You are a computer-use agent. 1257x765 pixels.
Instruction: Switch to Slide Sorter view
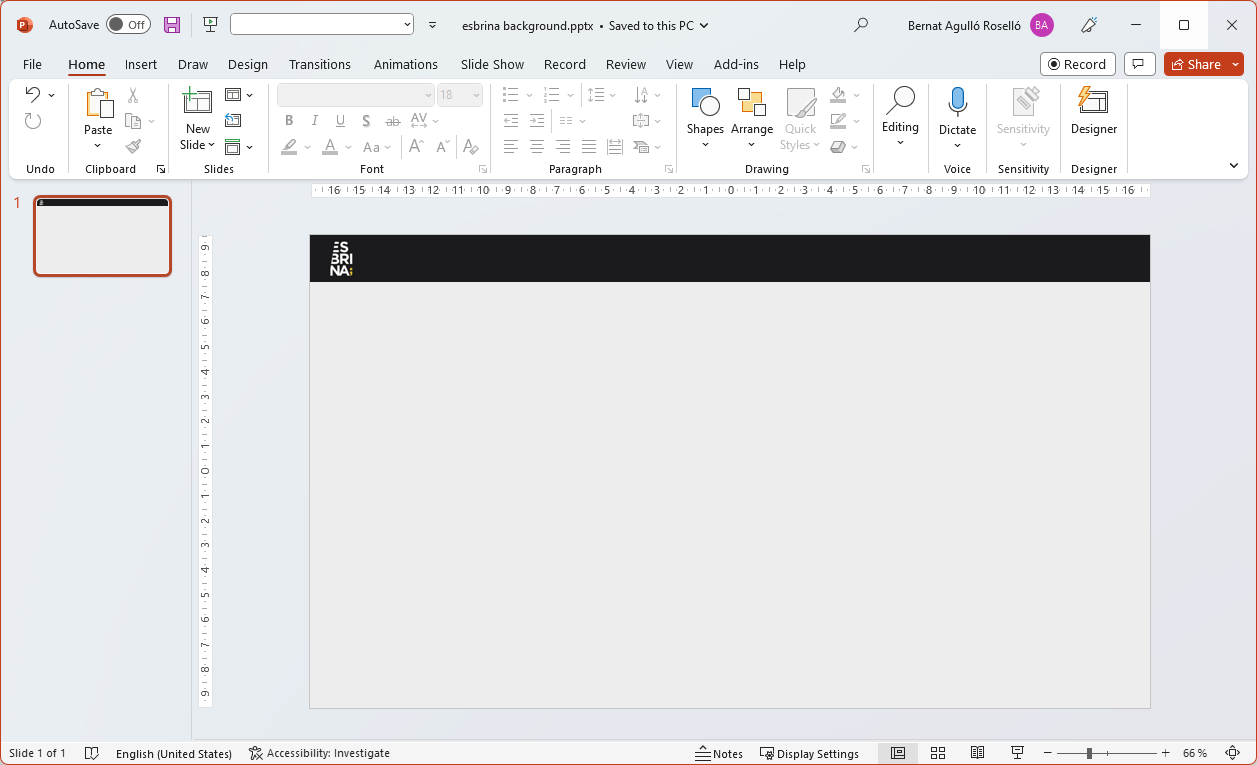(938, 753)
